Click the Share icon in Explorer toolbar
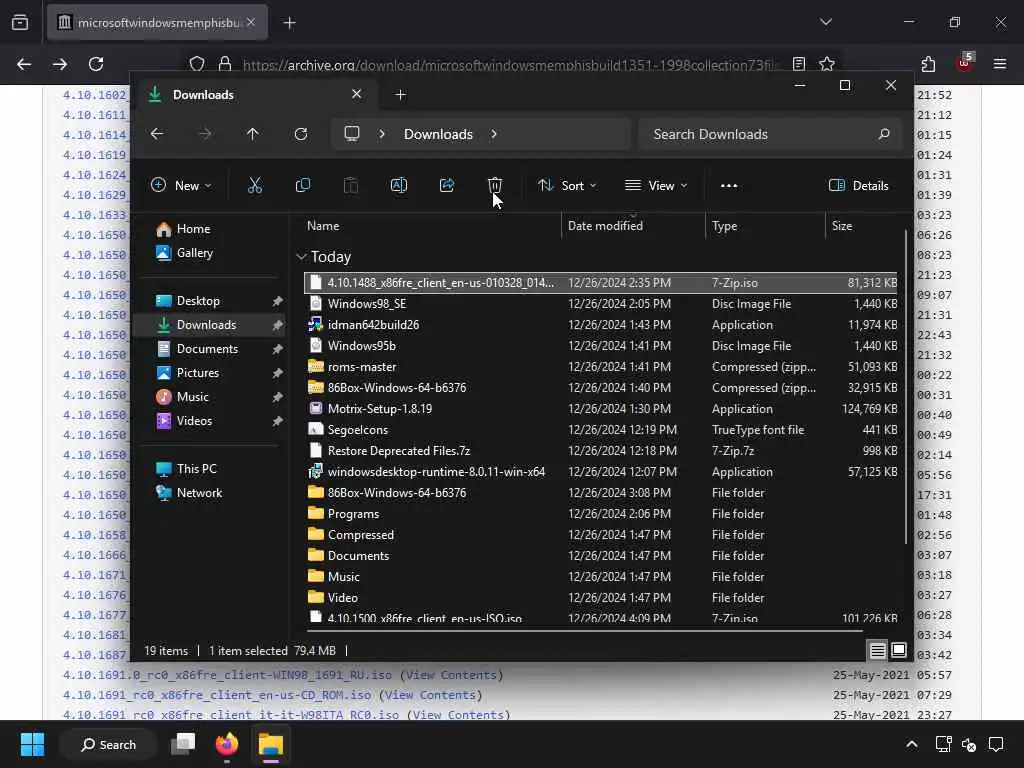This screenshot has height=768, width=1024. [x=447, y=185]
